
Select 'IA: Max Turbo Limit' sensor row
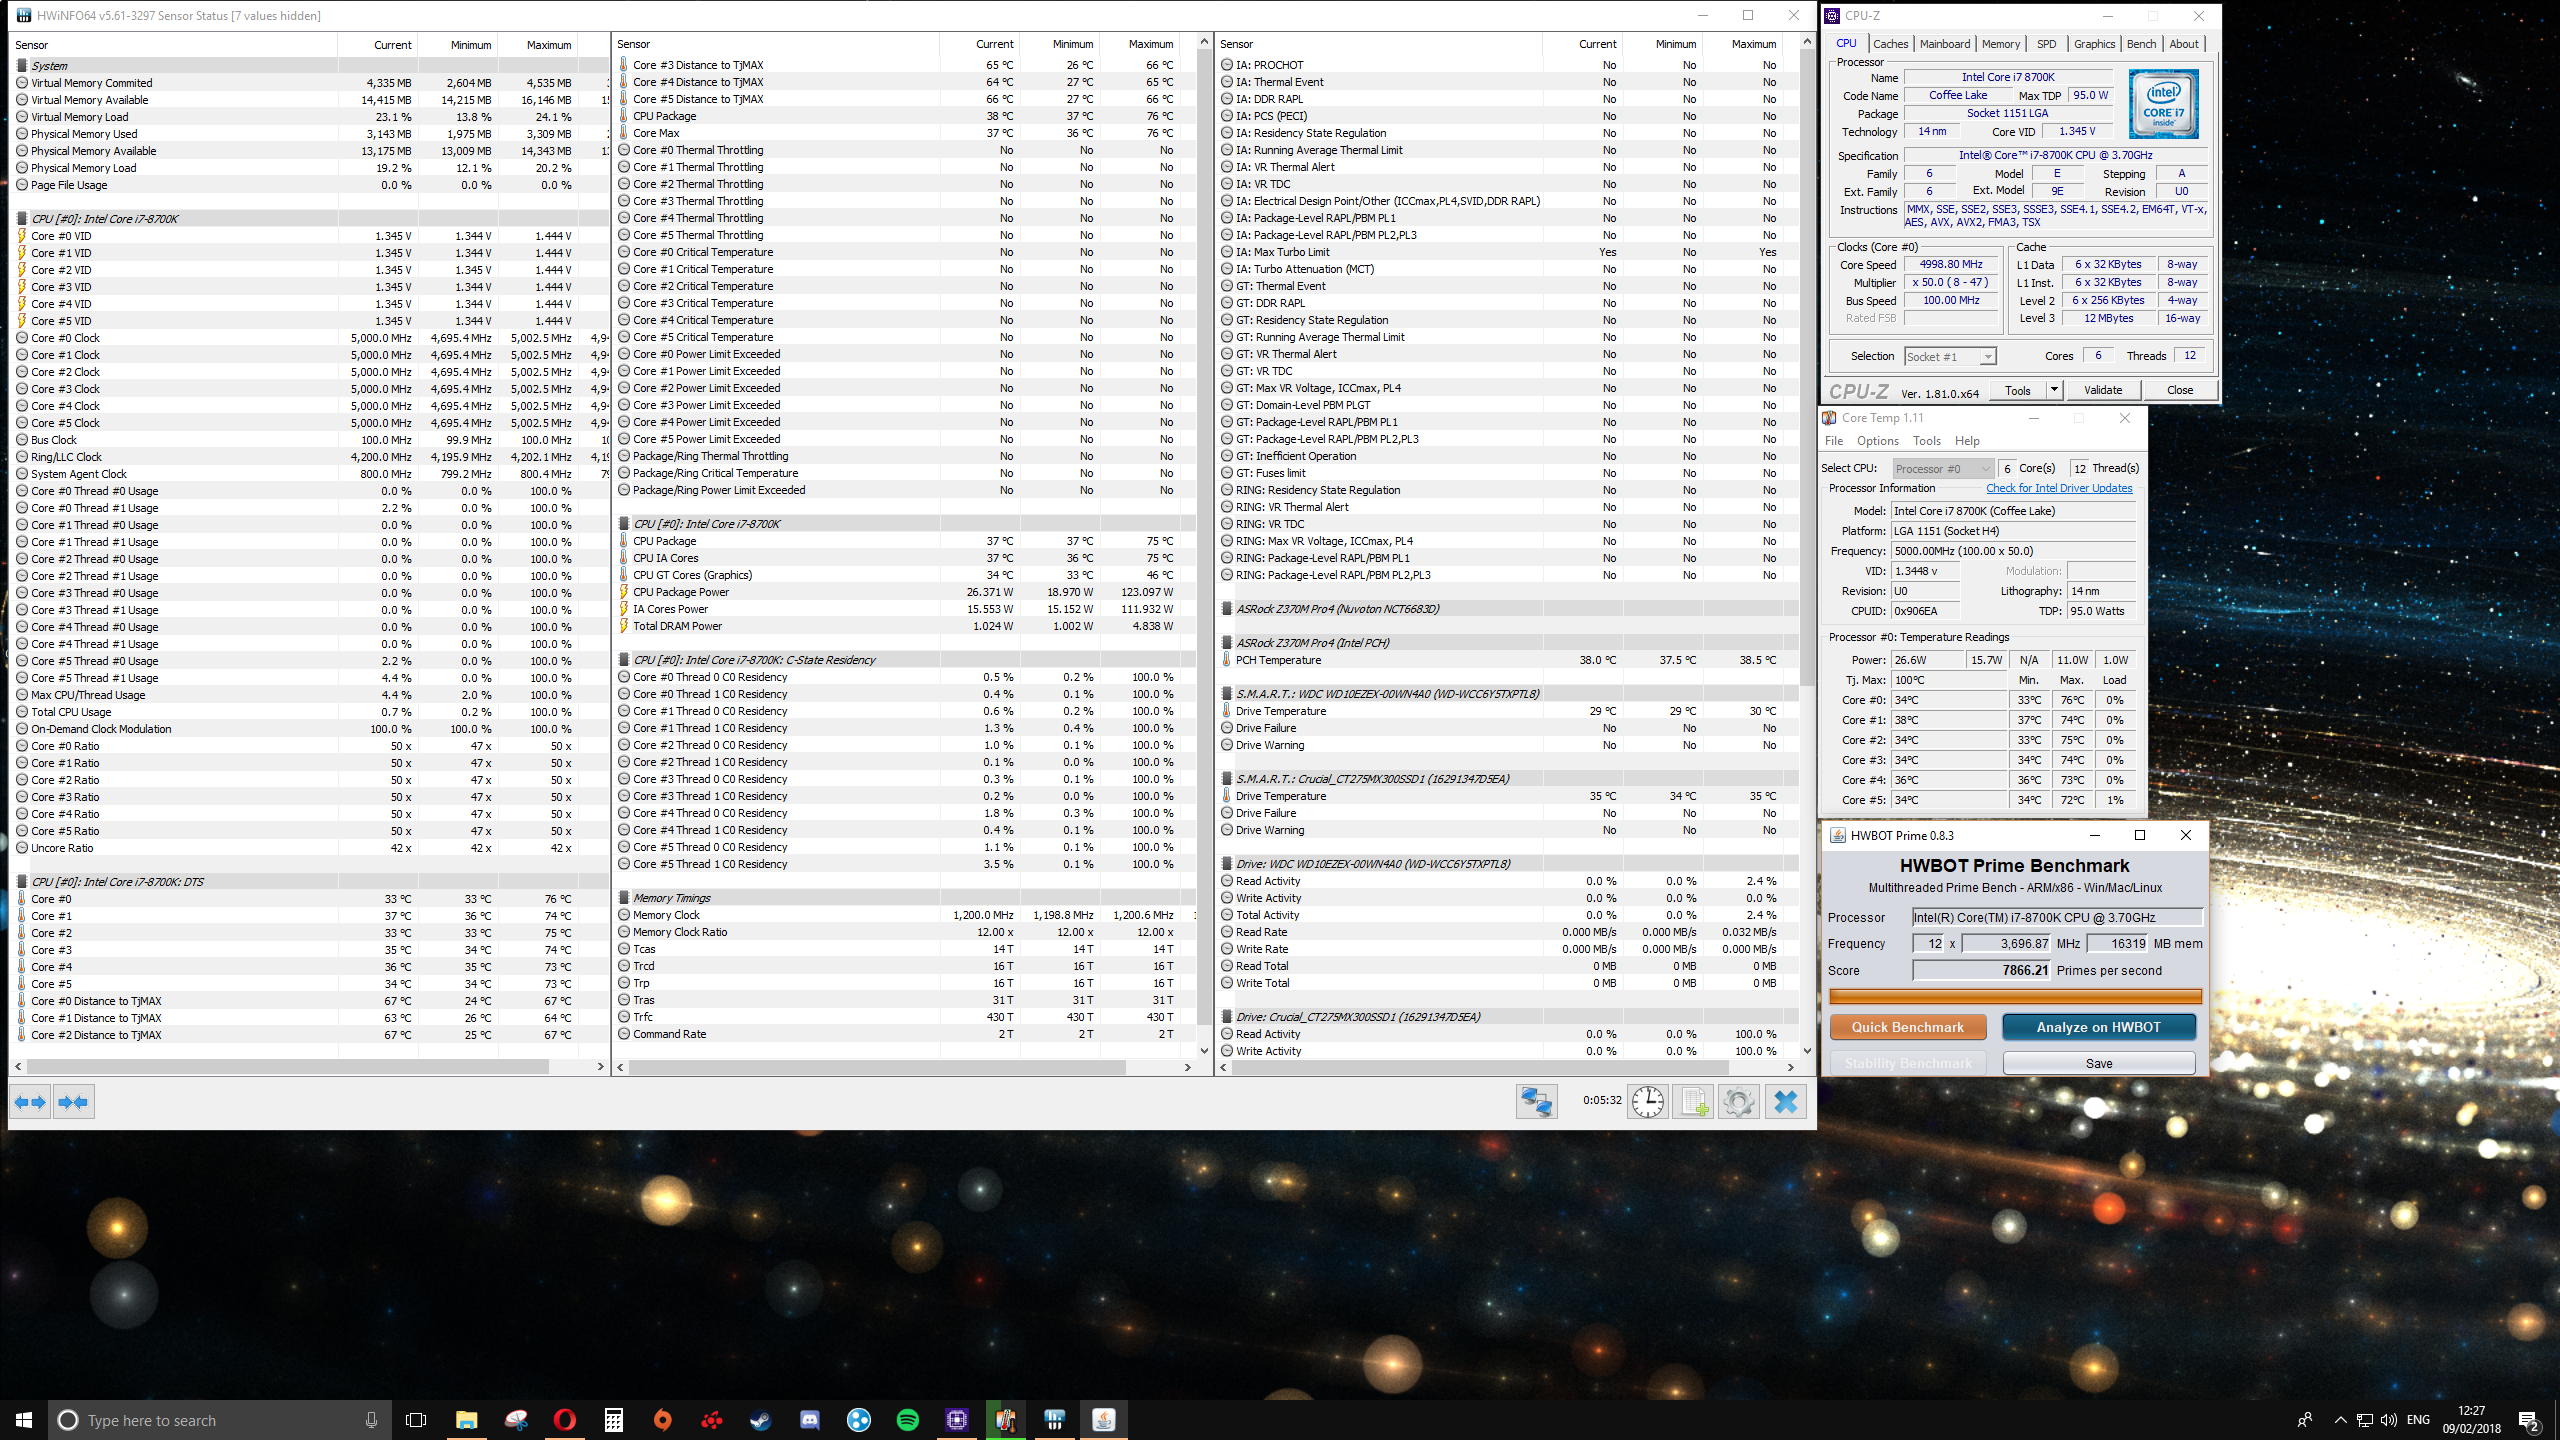tap(1507, 252)
